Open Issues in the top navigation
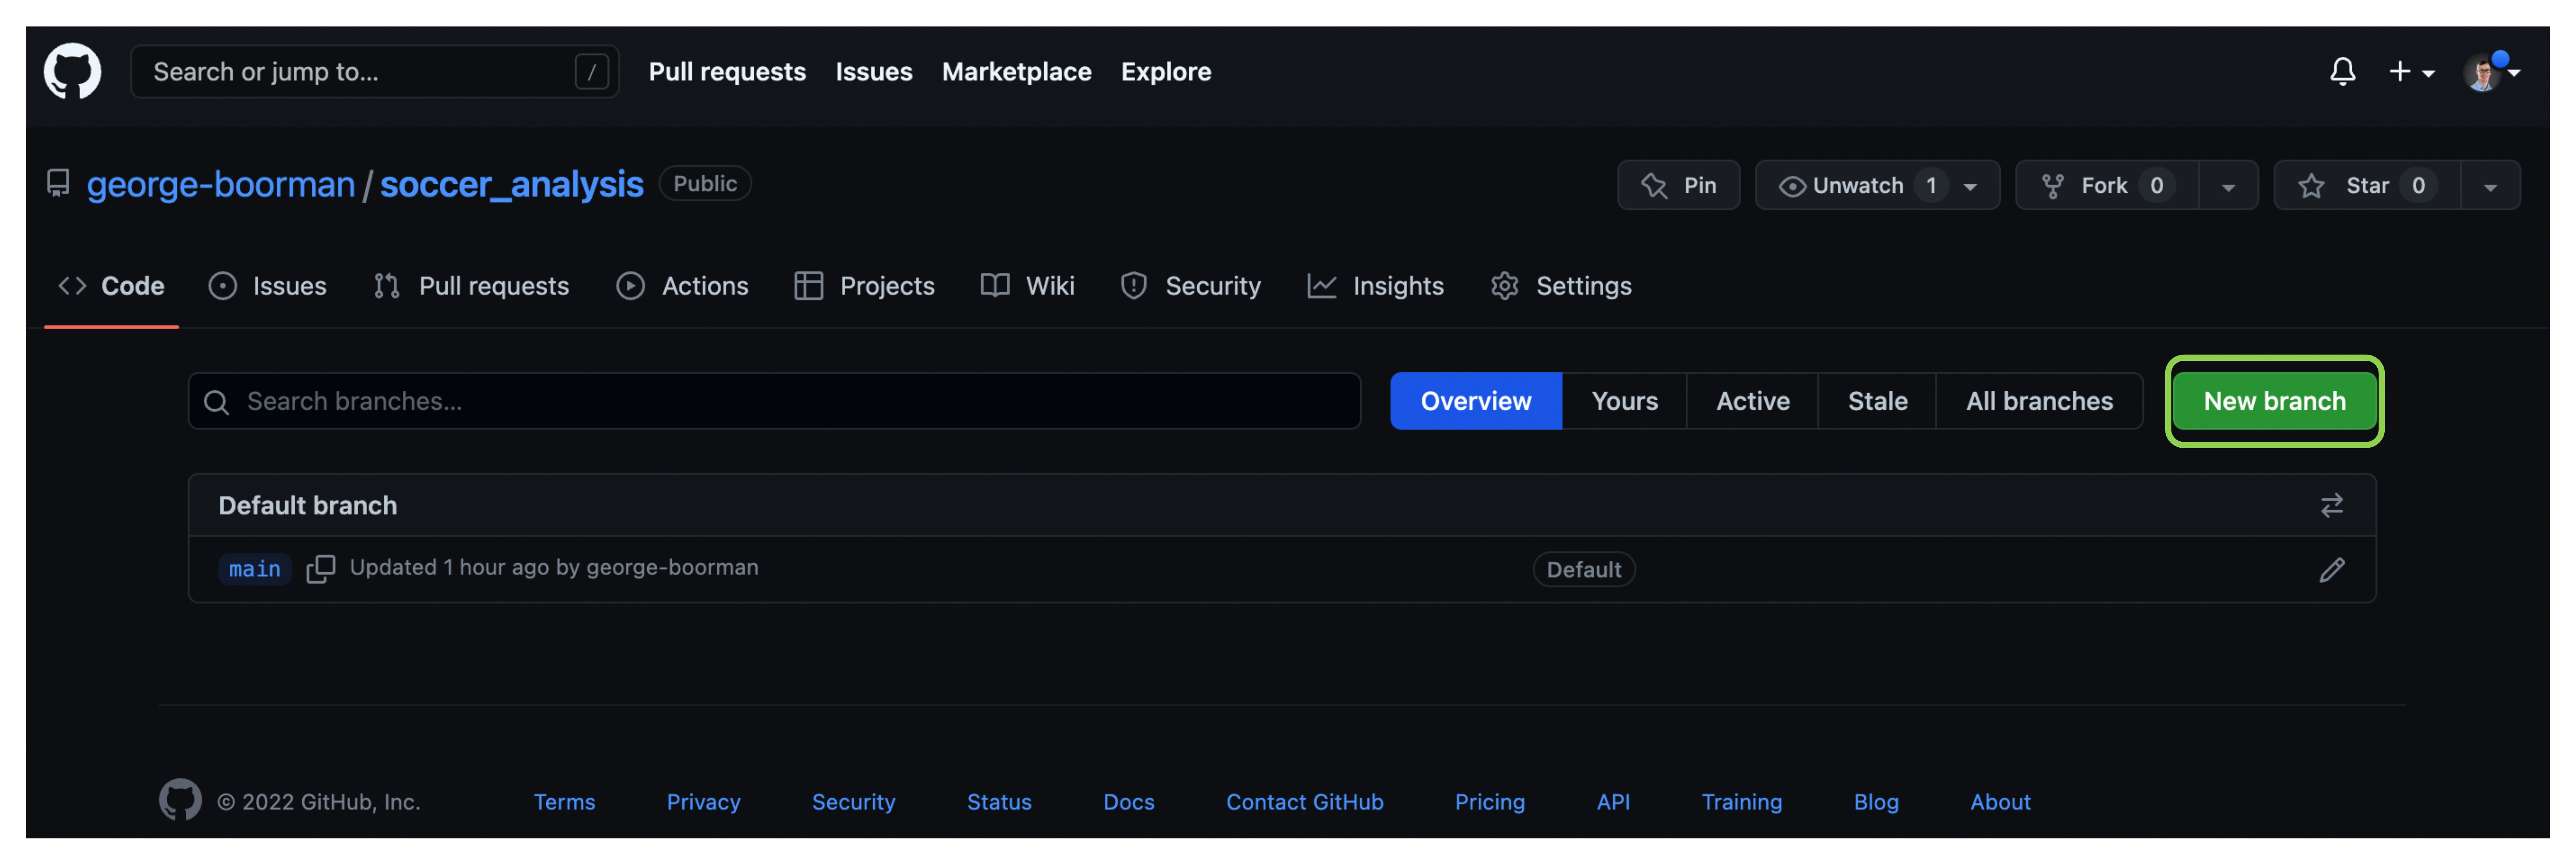Viewport: 2576px width, 863px height. [874, 72]
